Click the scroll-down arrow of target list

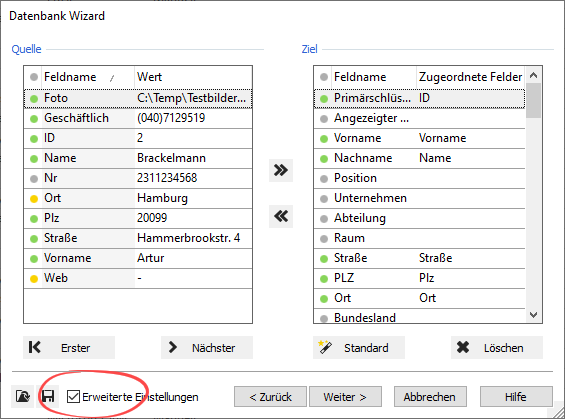(x=534, y=315)
